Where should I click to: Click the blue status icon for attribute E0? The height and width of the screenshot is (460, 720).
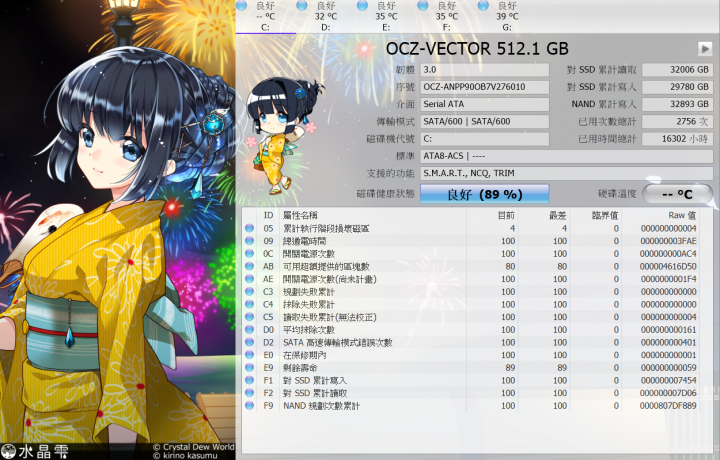(249, 355)
